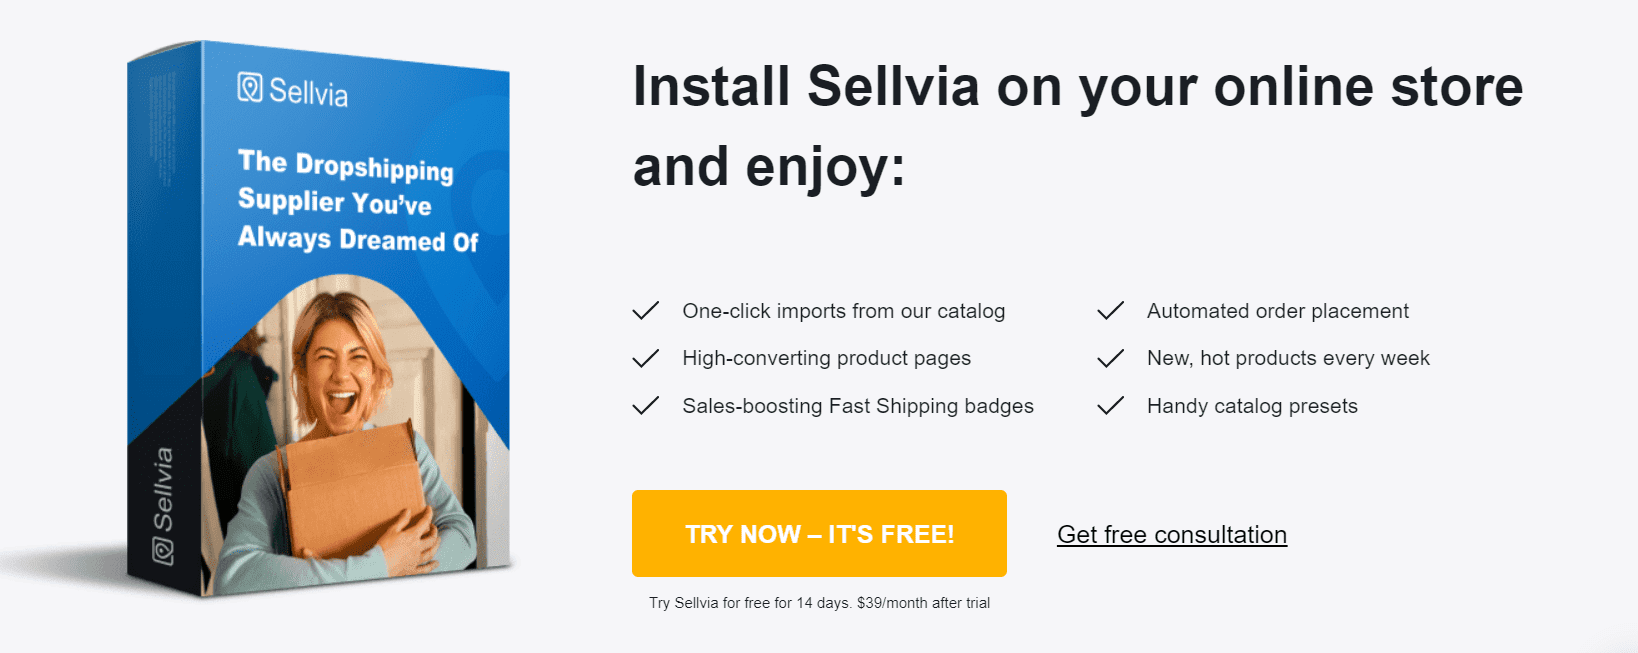Click checkmark beside High-converting product pages
1638x653 pixels.
pos(646,358)
